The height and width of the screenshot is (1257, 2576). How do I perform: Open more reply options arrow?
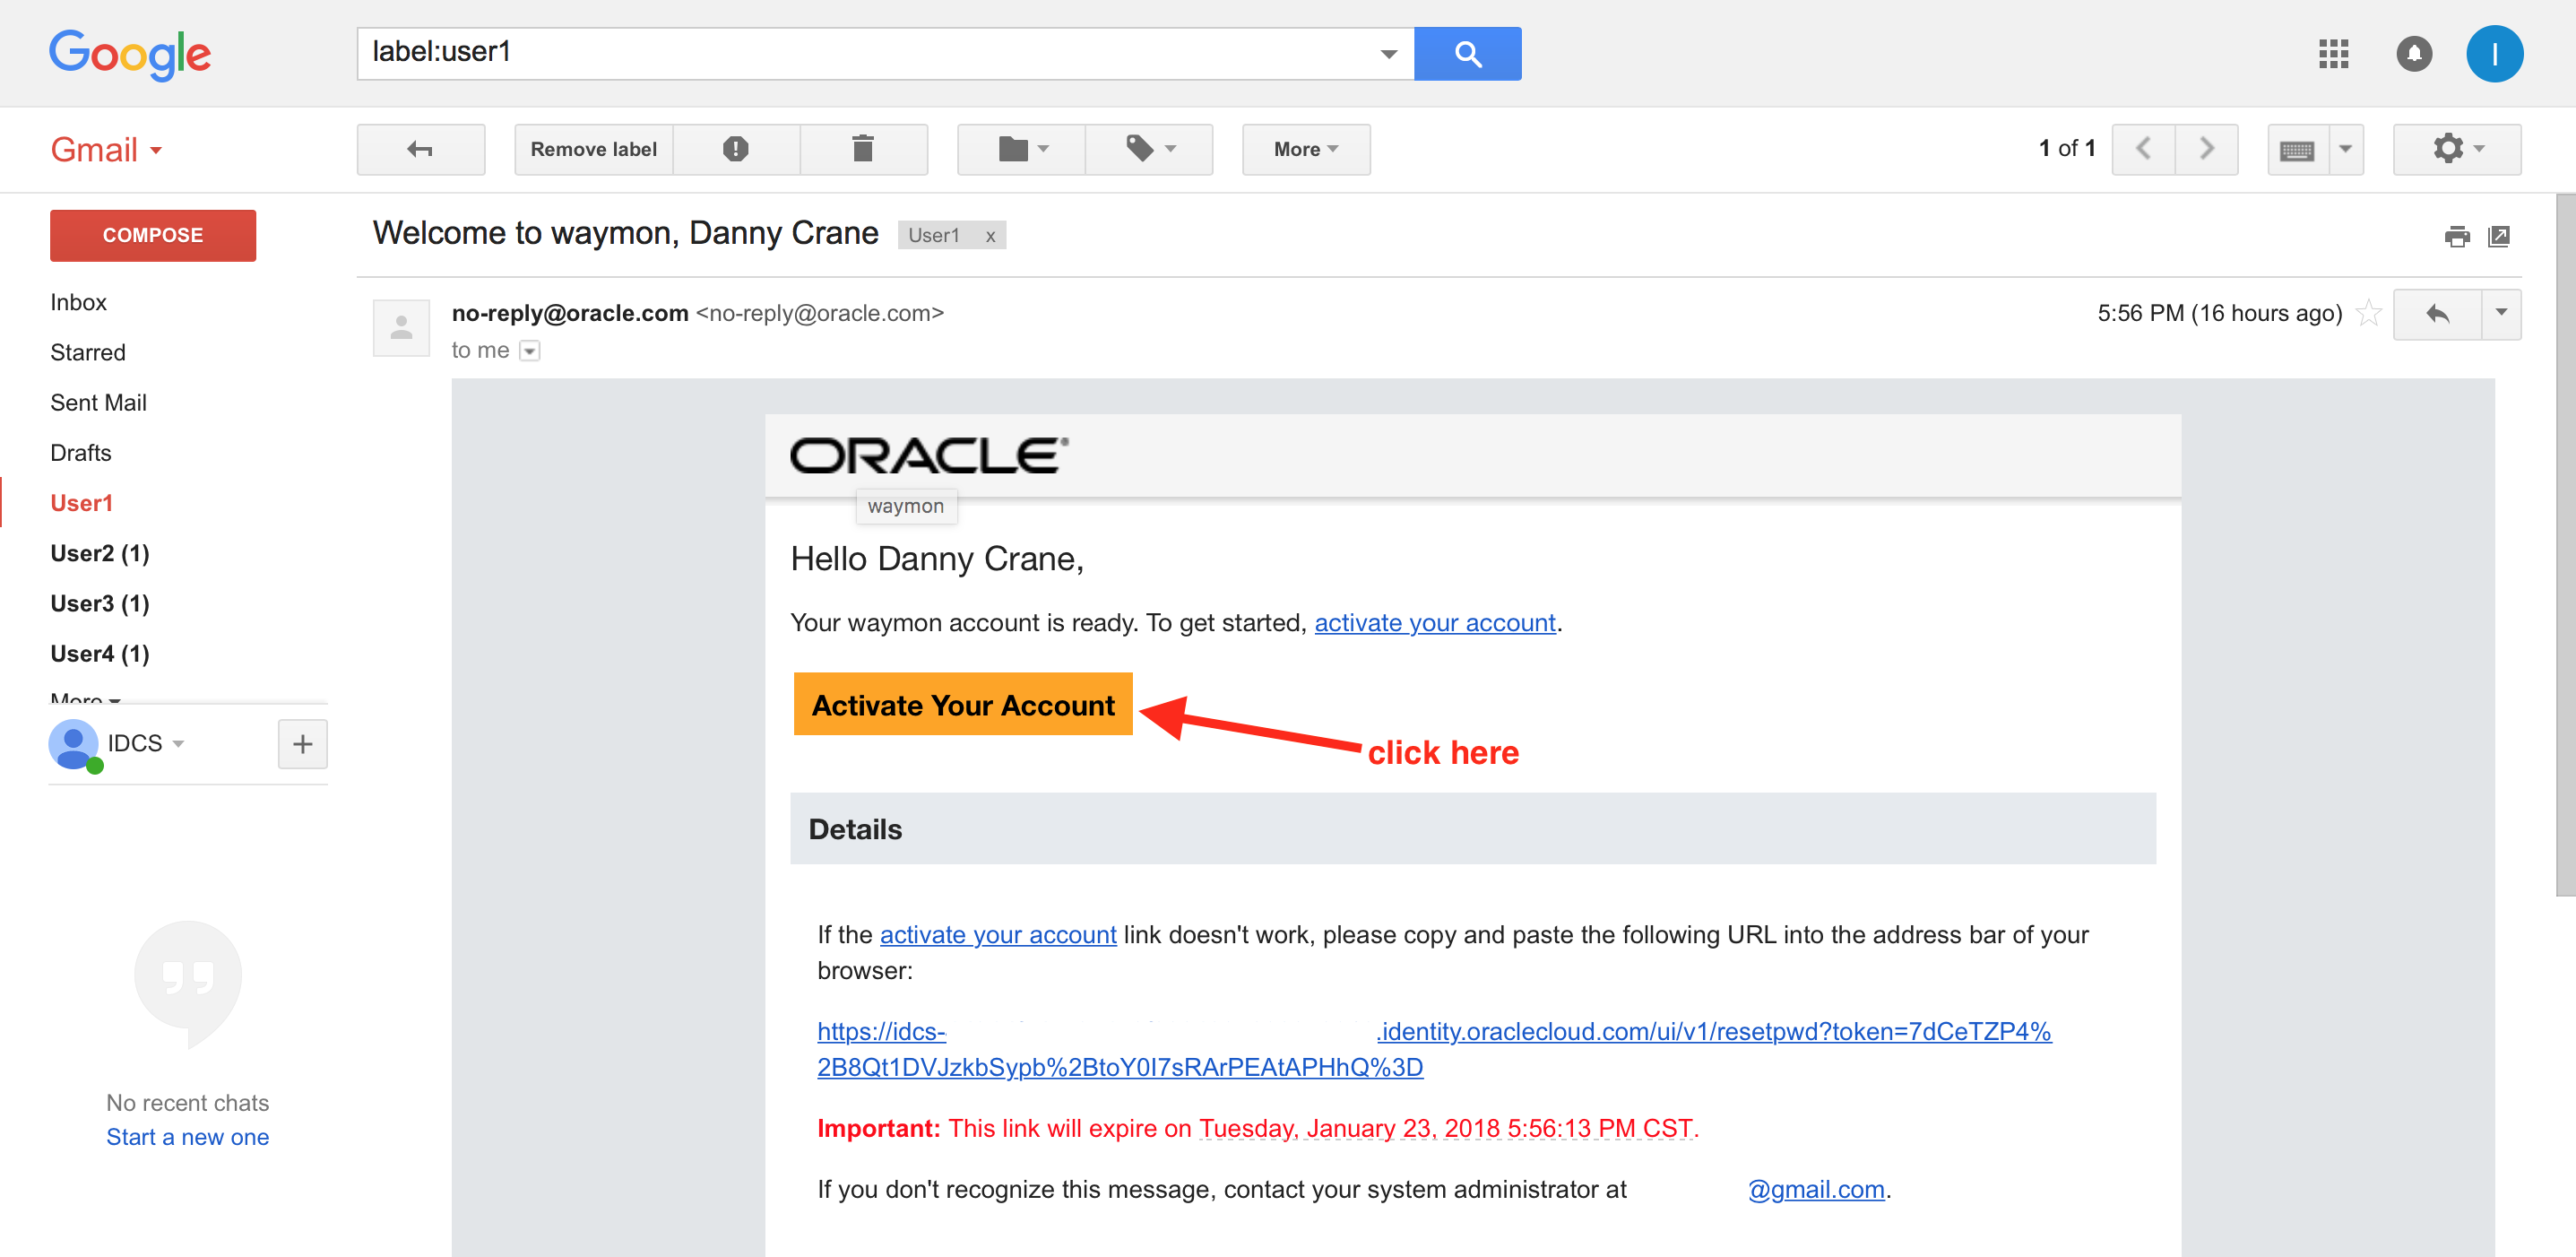tap(2501, 314)
